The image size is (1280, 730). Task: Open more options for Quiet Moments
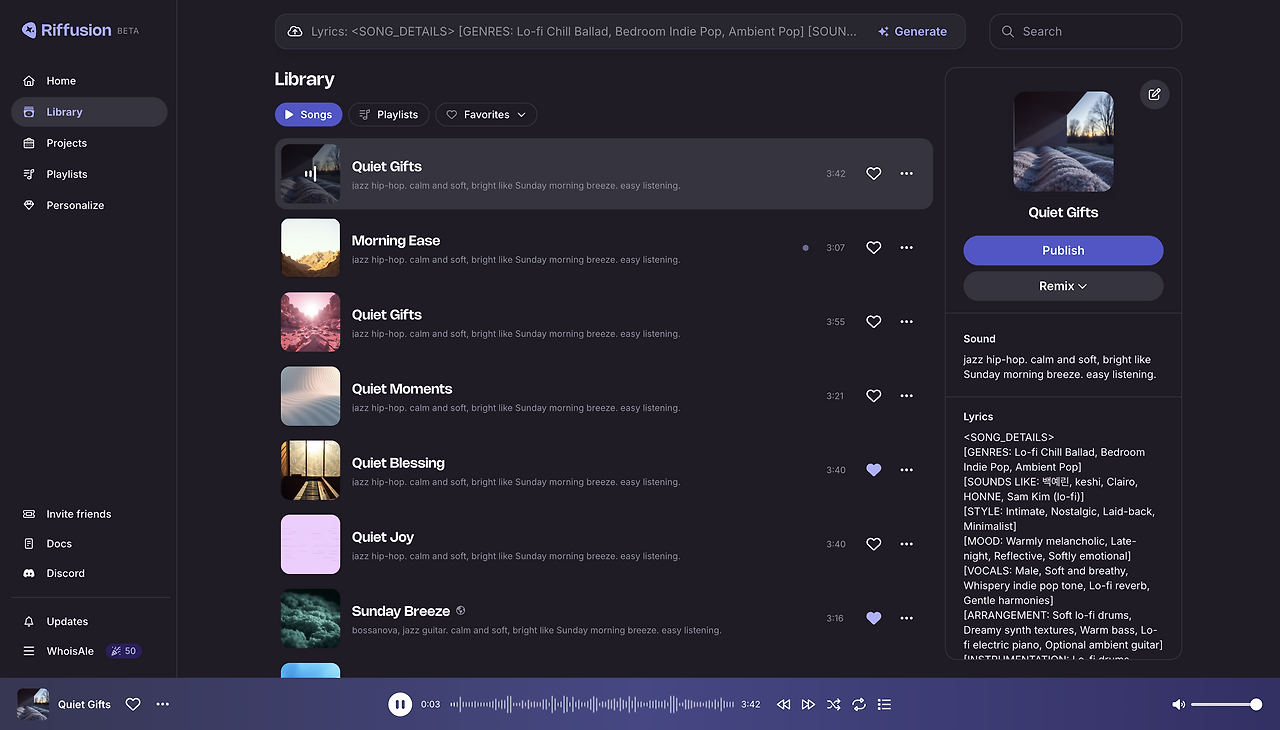pos(907,396)
